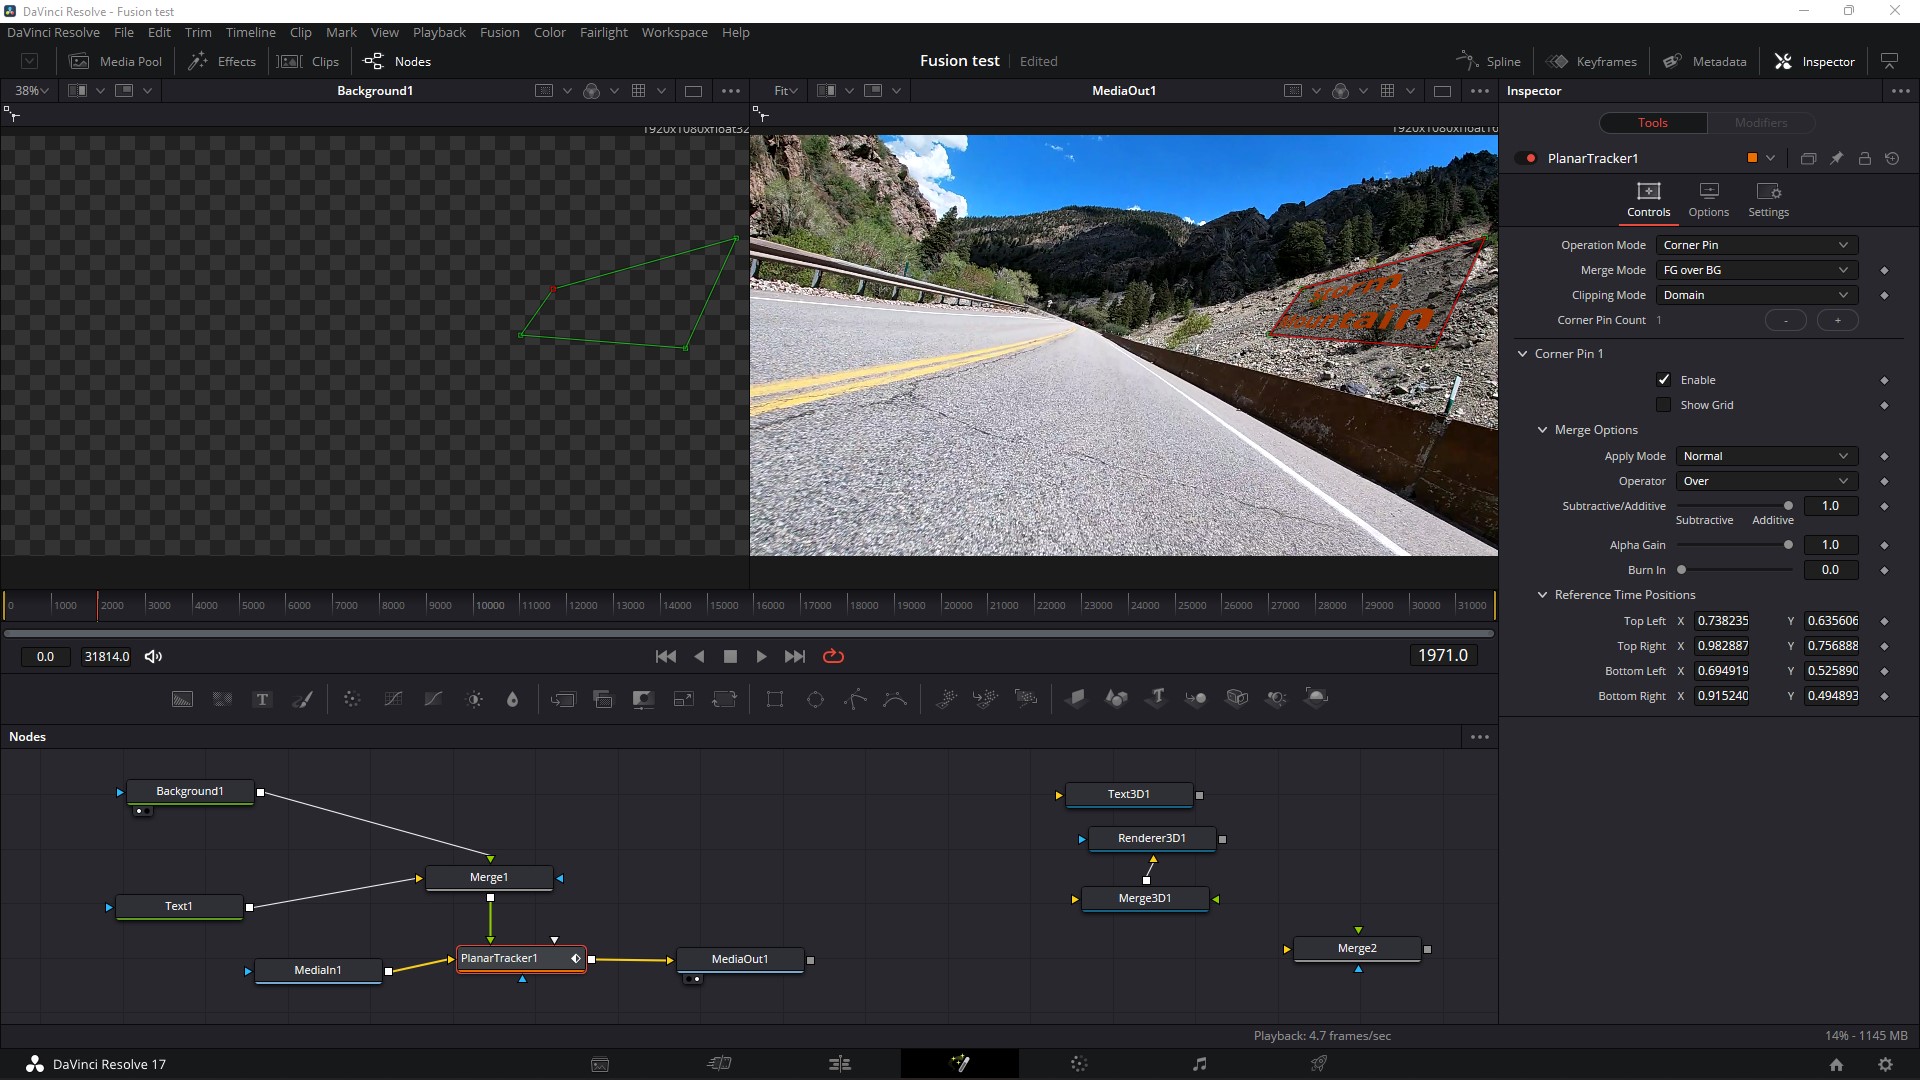
Task: Open the Deliver page rocket icon
Action: point(1319,1063)
